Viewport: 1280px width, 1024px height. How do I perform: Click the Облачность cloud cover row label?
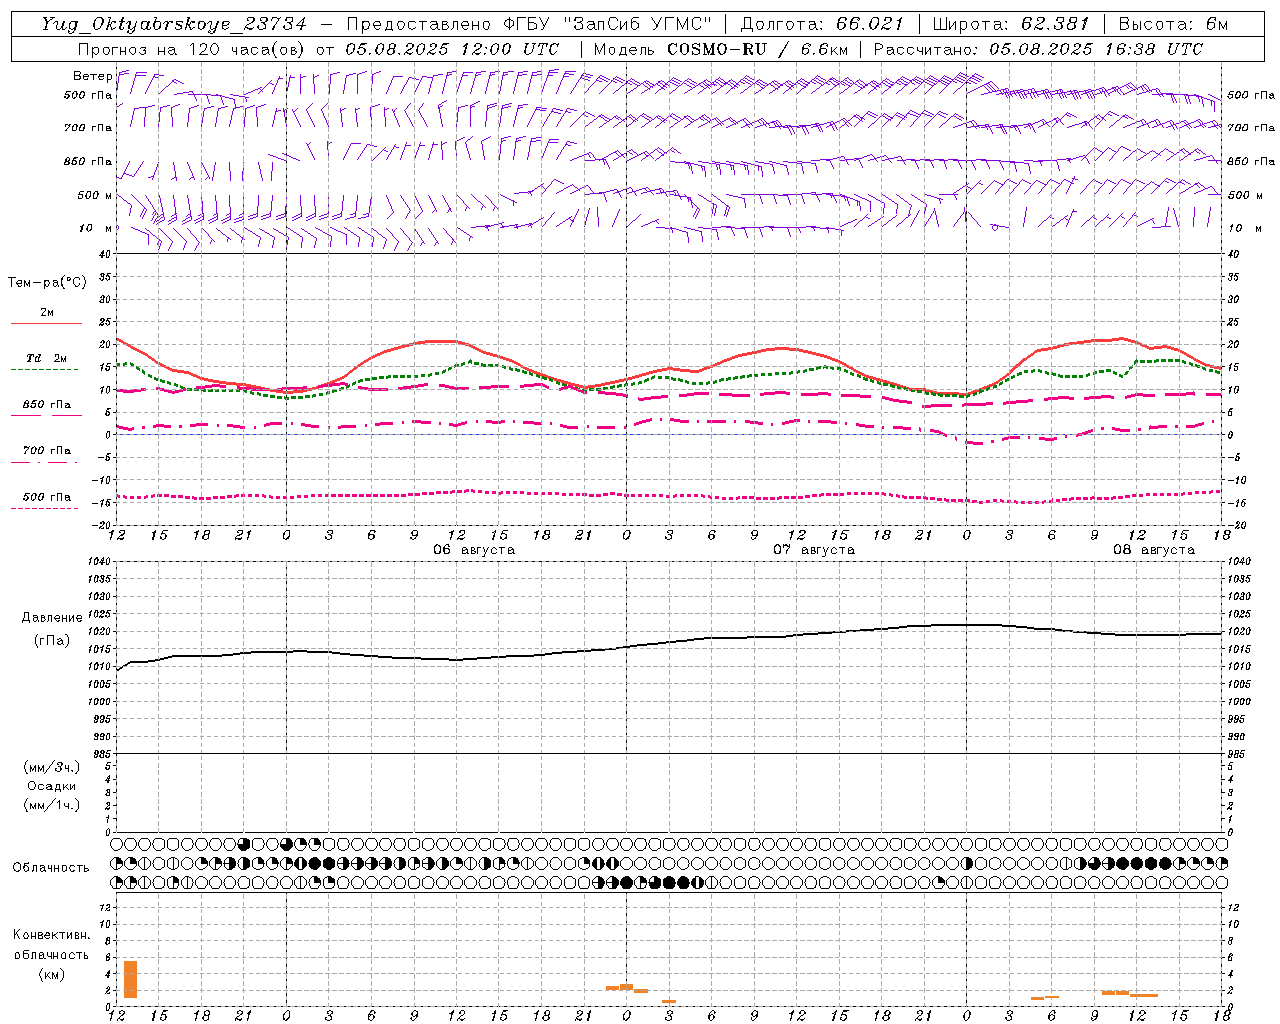(51, 868)
